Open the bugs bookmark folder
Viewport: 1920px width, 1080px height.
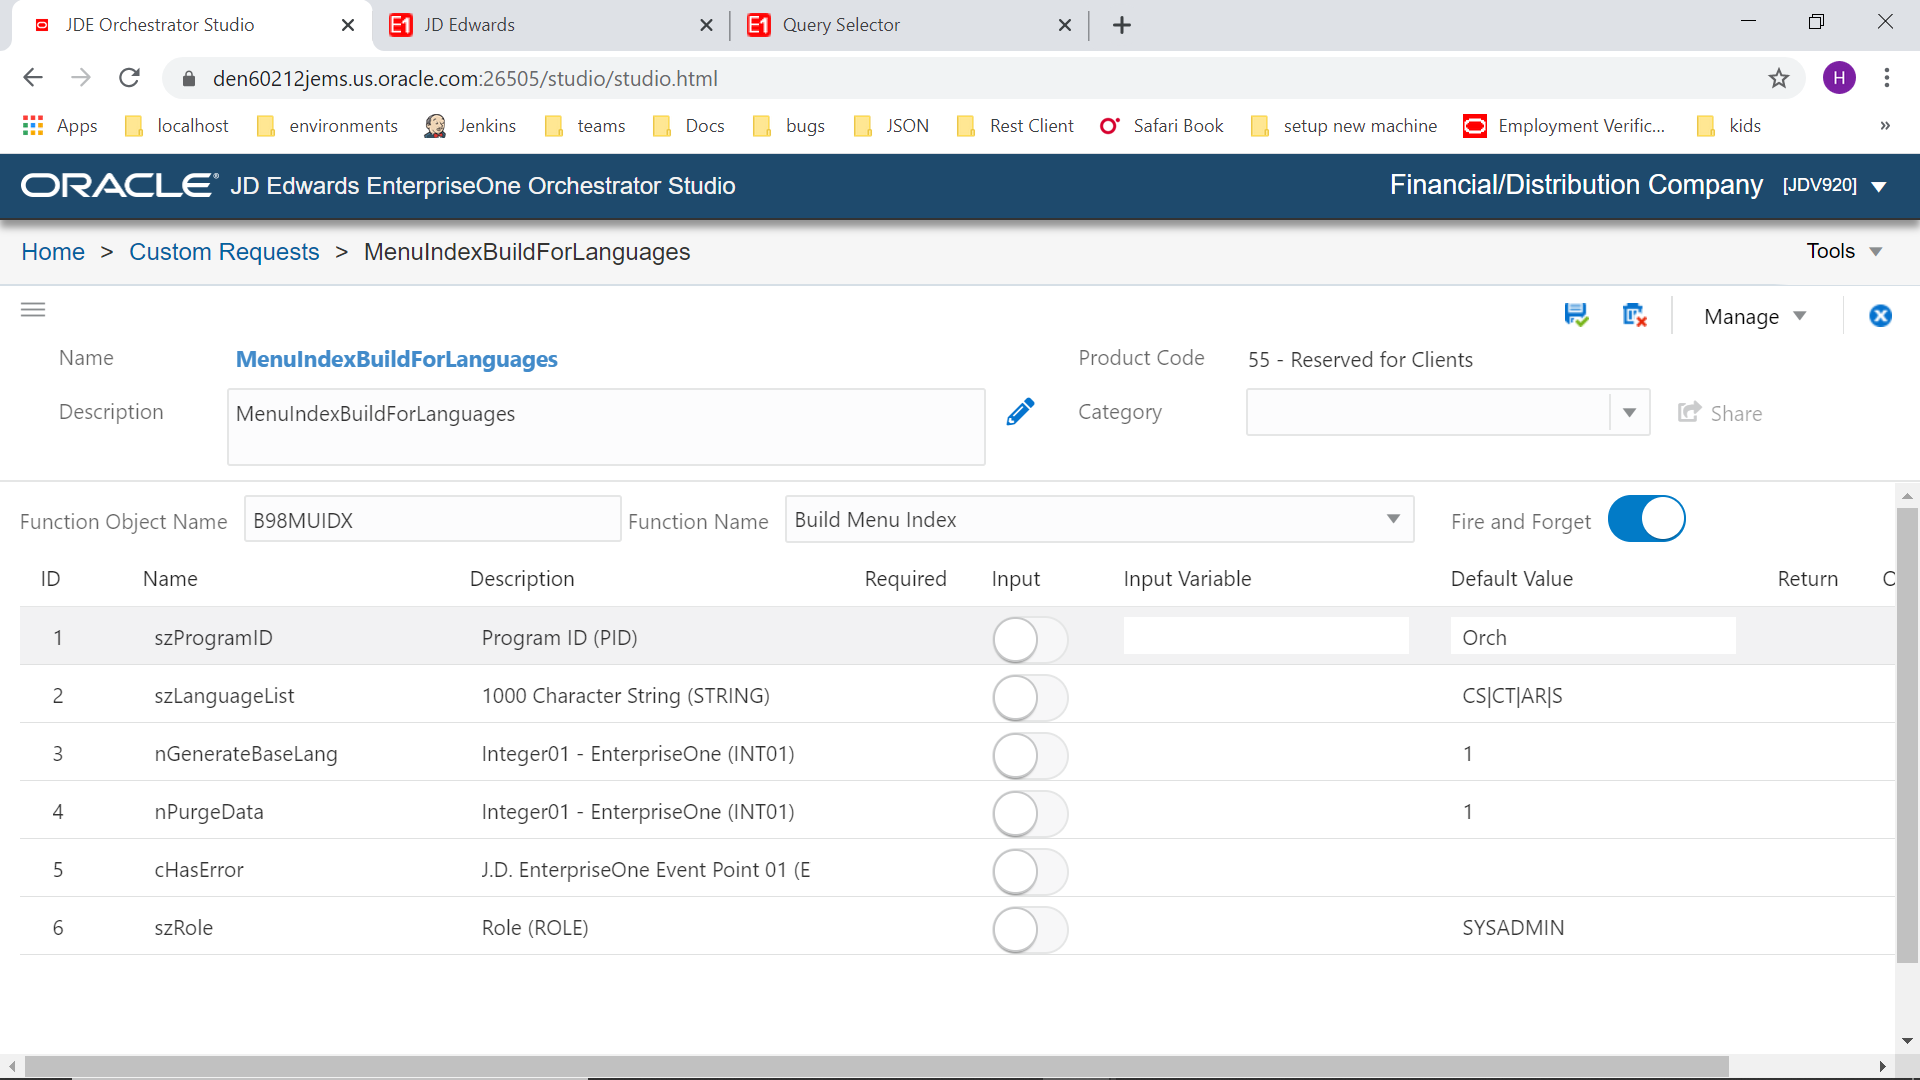tap(789, 126)
